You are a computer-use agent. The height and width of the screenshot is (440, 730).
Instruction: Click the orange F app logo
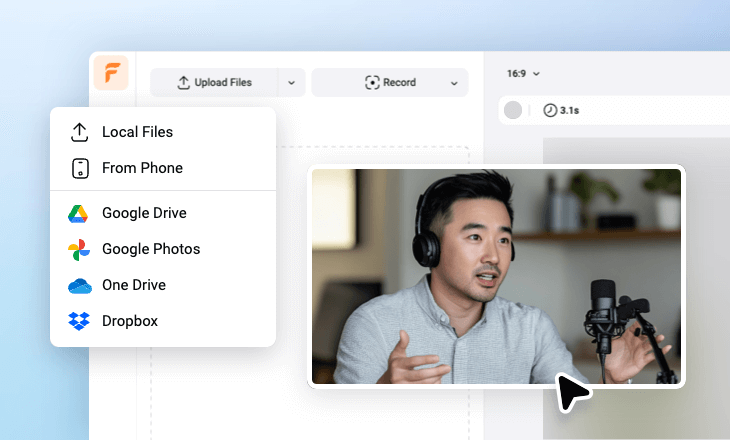coord(111,73)
